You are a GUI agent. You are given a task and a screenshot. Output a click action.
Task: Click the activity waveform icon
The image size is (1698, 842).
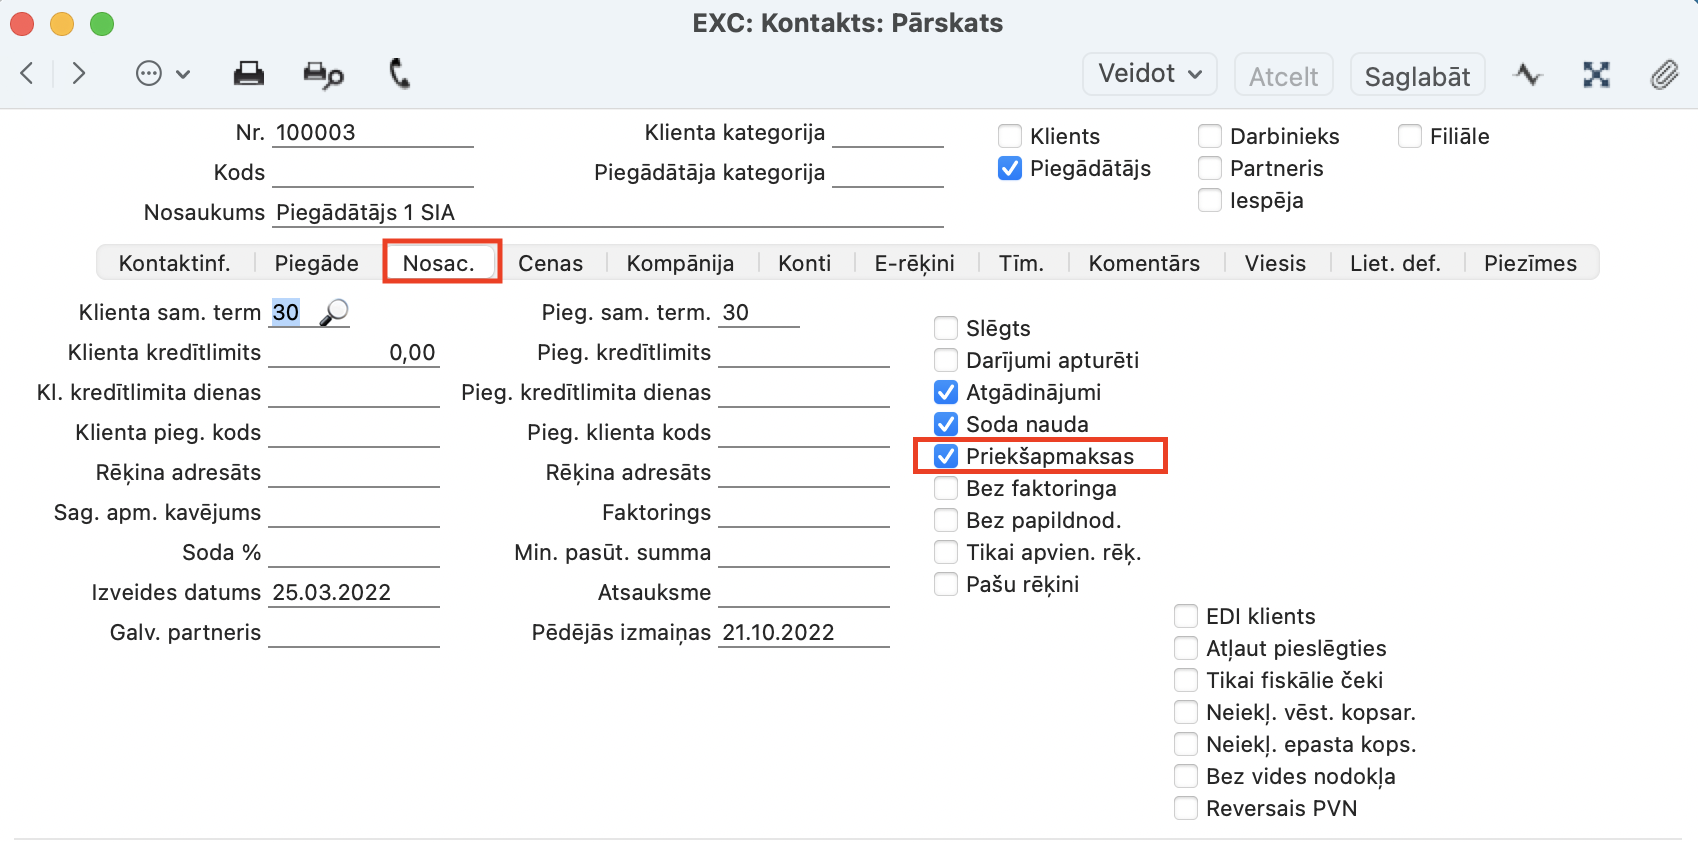coord(1527,75)
